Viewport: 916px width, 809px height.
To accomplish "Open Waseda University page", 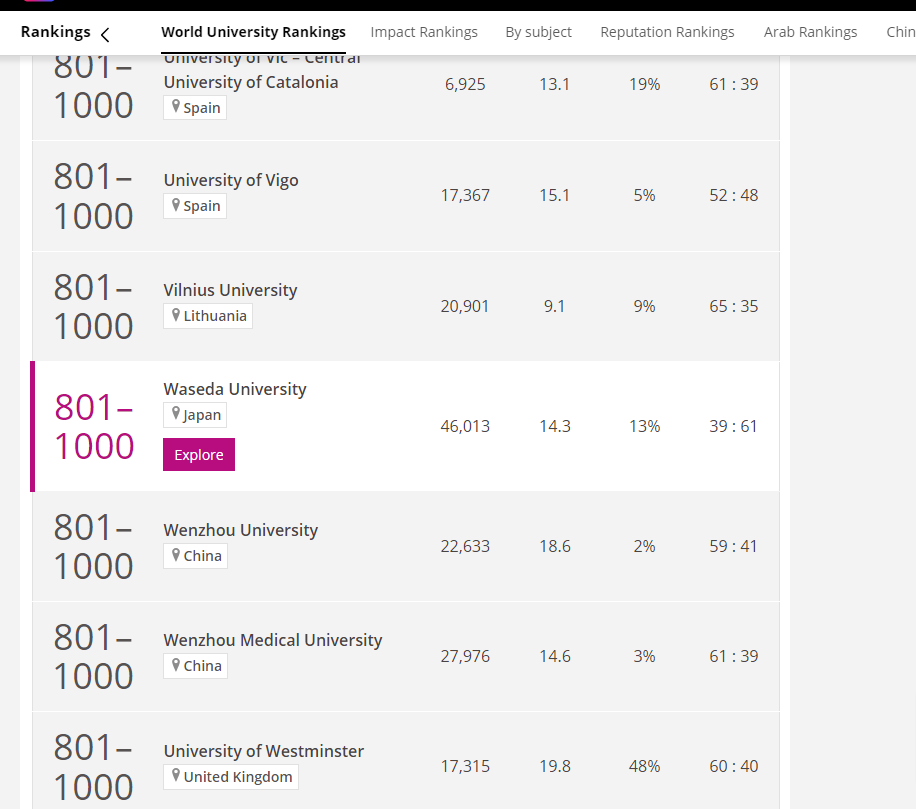I will pos(235,389).
